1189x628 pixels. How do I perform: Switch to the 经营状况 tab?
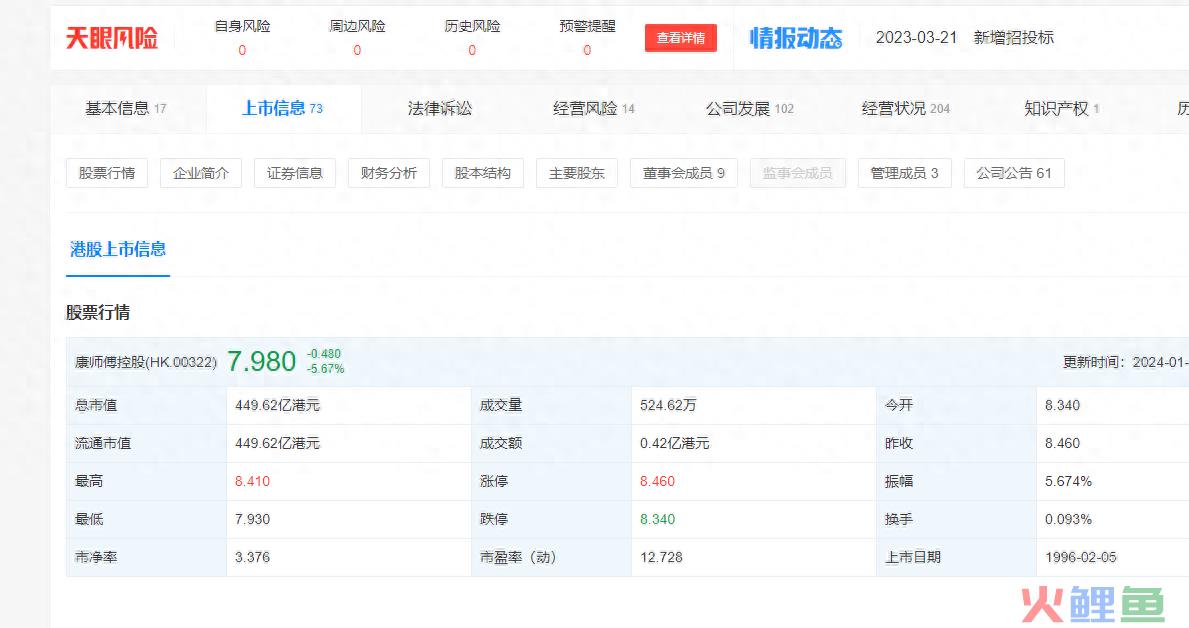[905, 108]
